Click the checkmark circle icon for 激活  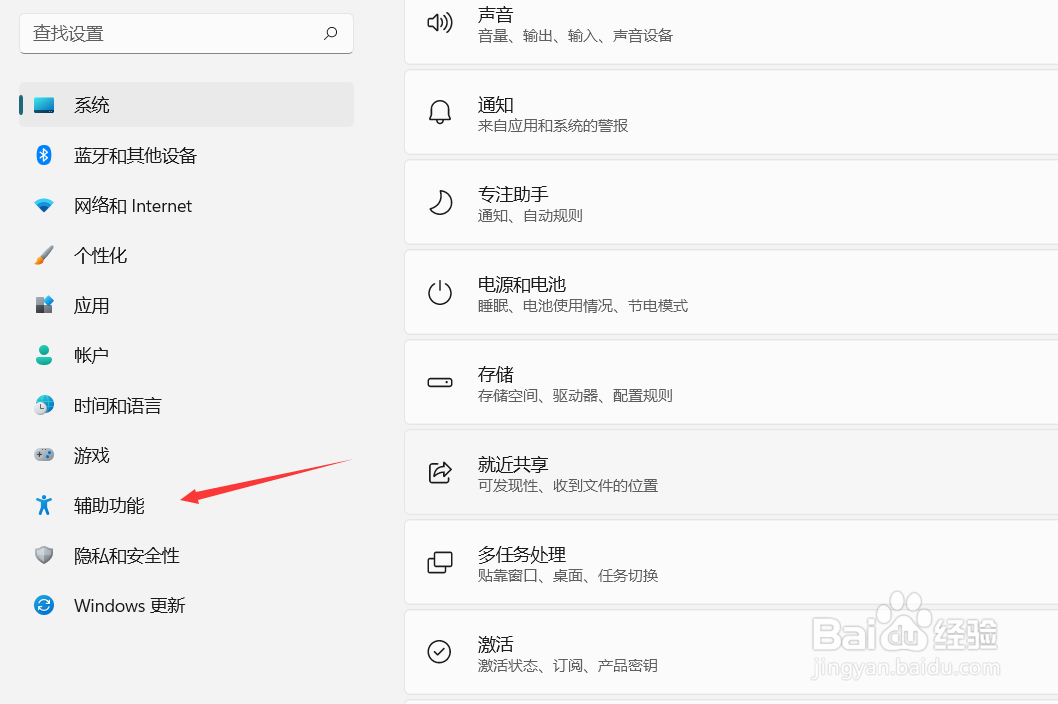pos(440,652)
